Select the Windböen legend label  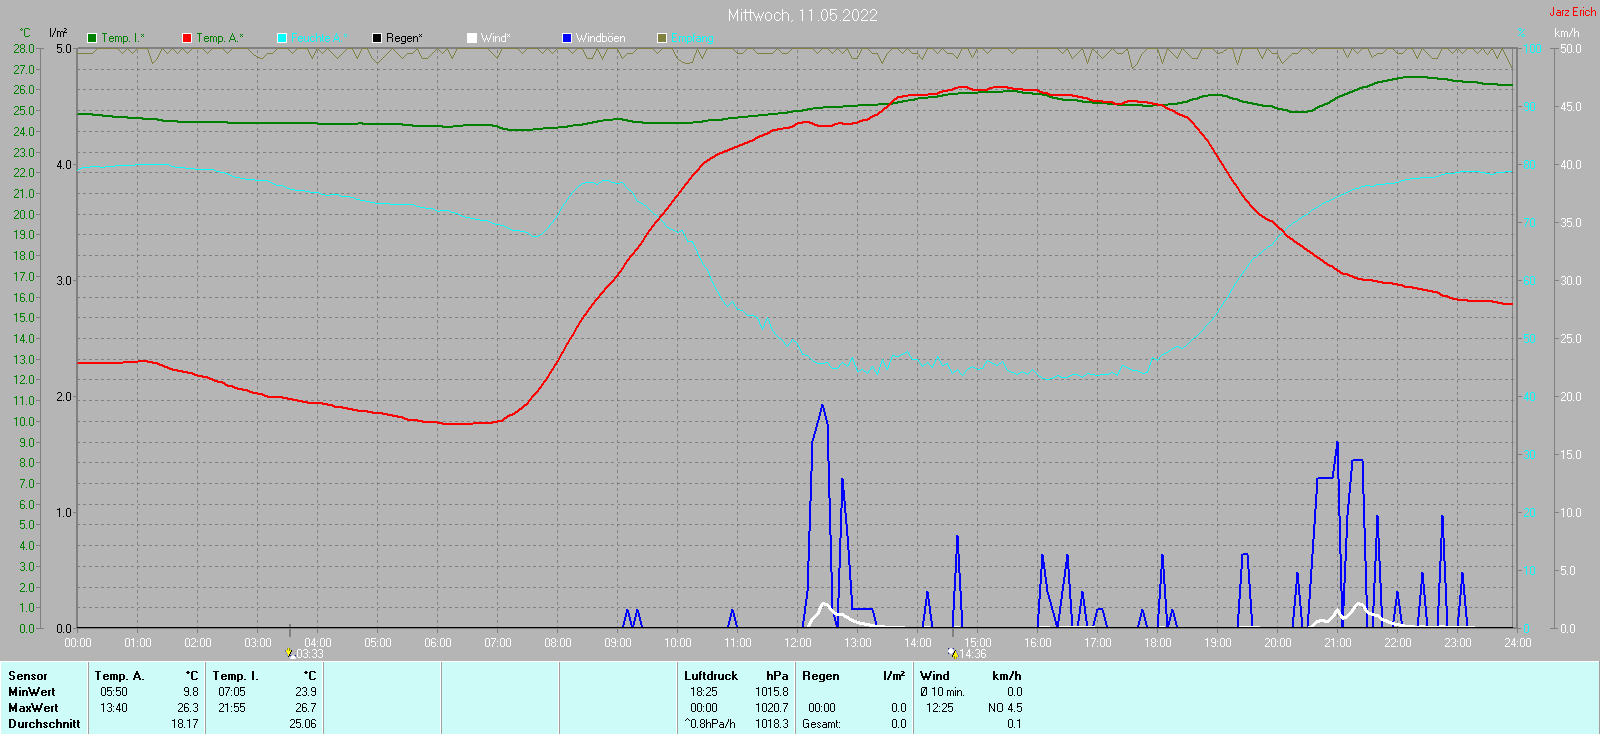(600, 38)
